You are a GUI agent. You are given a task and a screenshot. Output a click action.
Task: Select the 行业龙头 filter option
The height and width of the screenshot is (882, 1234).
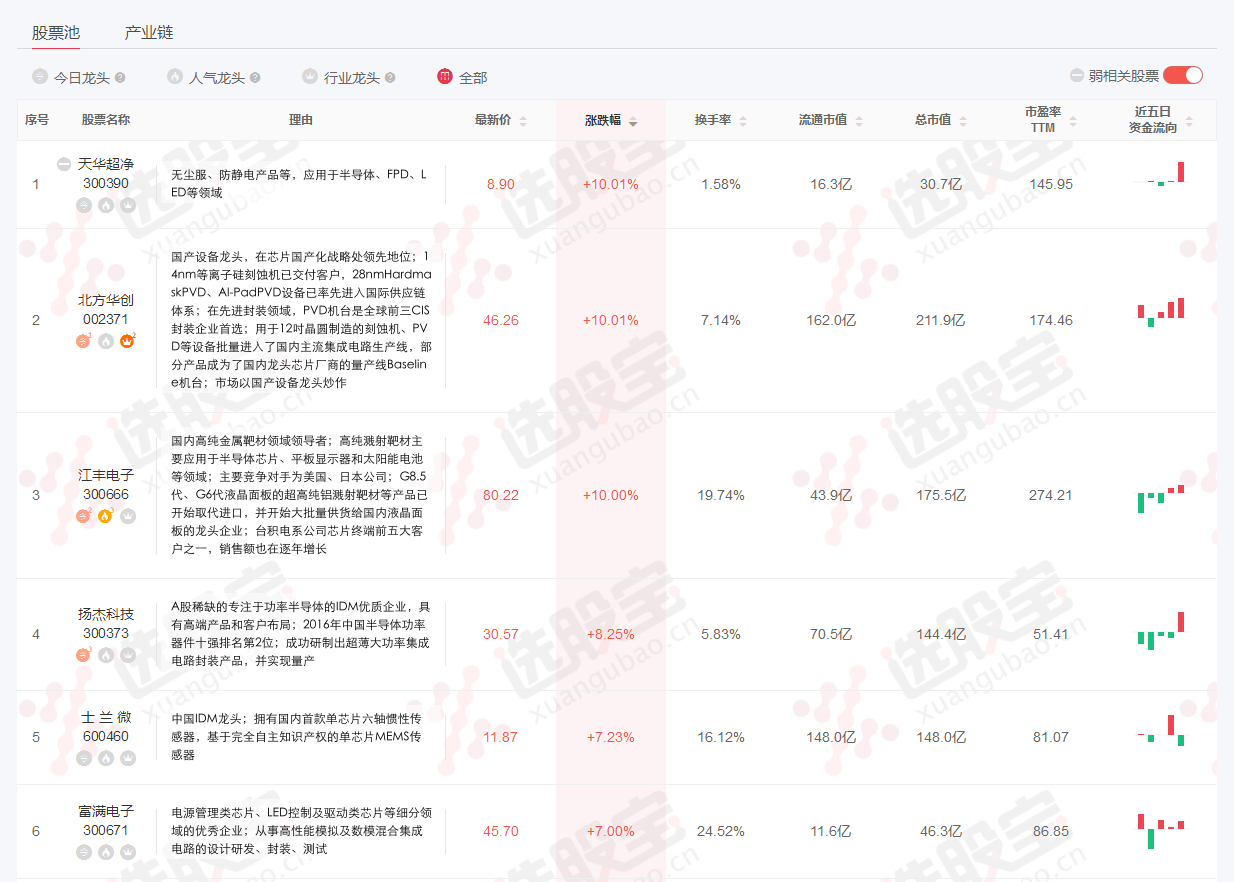pyautogui.click(x=352, y=77)
